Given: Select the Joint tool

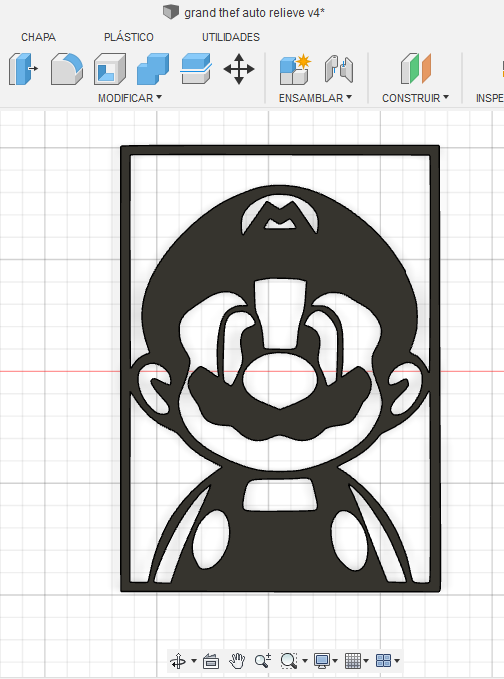Looking at the screenshot, I should tap(339, 69).
